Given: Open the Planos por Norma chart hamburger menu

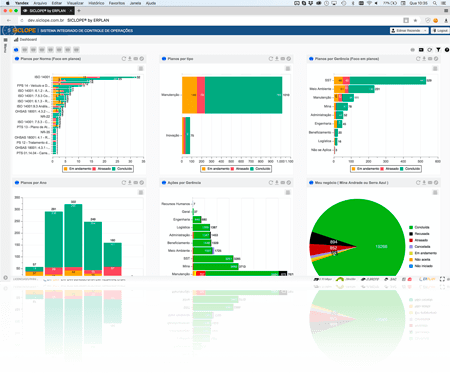Looking at the screenshot, I should pos(141,69).
